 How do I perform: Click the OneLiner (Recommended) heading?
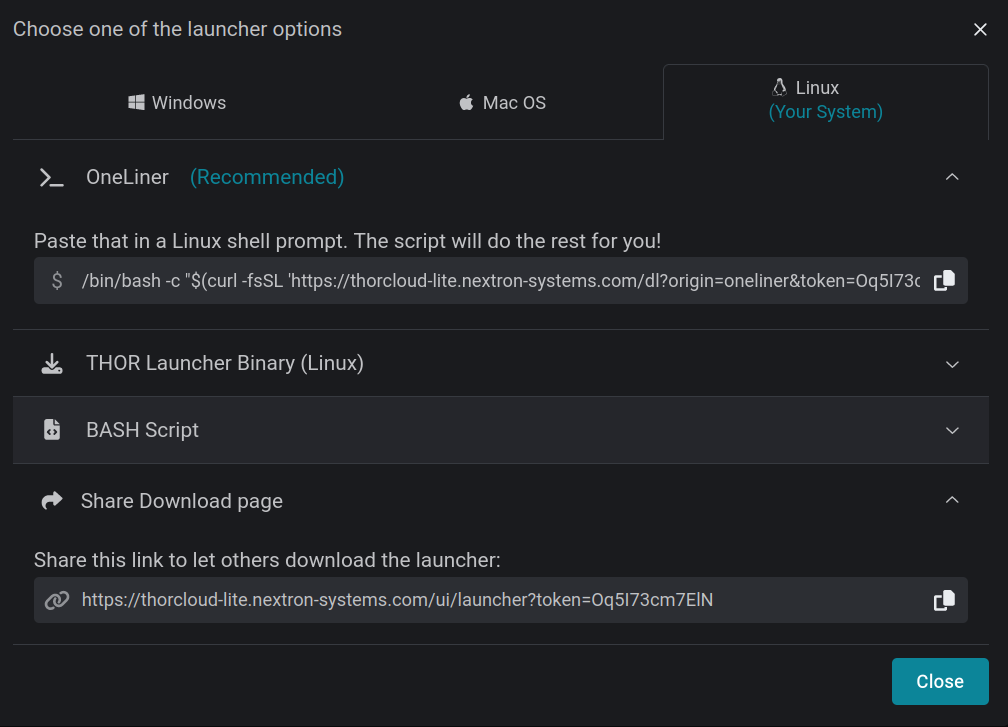click(x=215, y=177)
